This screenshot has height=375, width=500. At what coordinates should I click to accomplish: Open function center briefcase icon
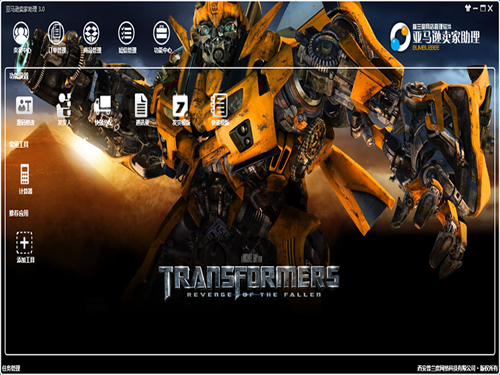coord(162,33)
